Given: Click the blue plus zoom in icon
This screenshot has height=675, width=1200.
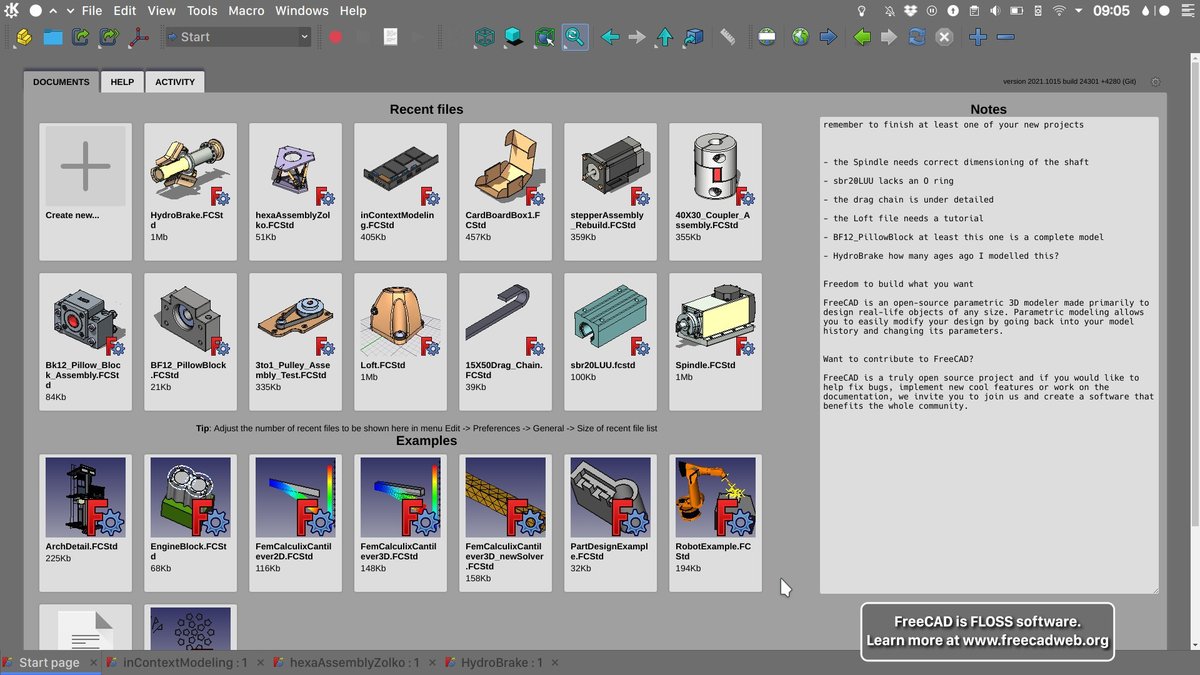Looking at the screenshot, I should [978, 37].
